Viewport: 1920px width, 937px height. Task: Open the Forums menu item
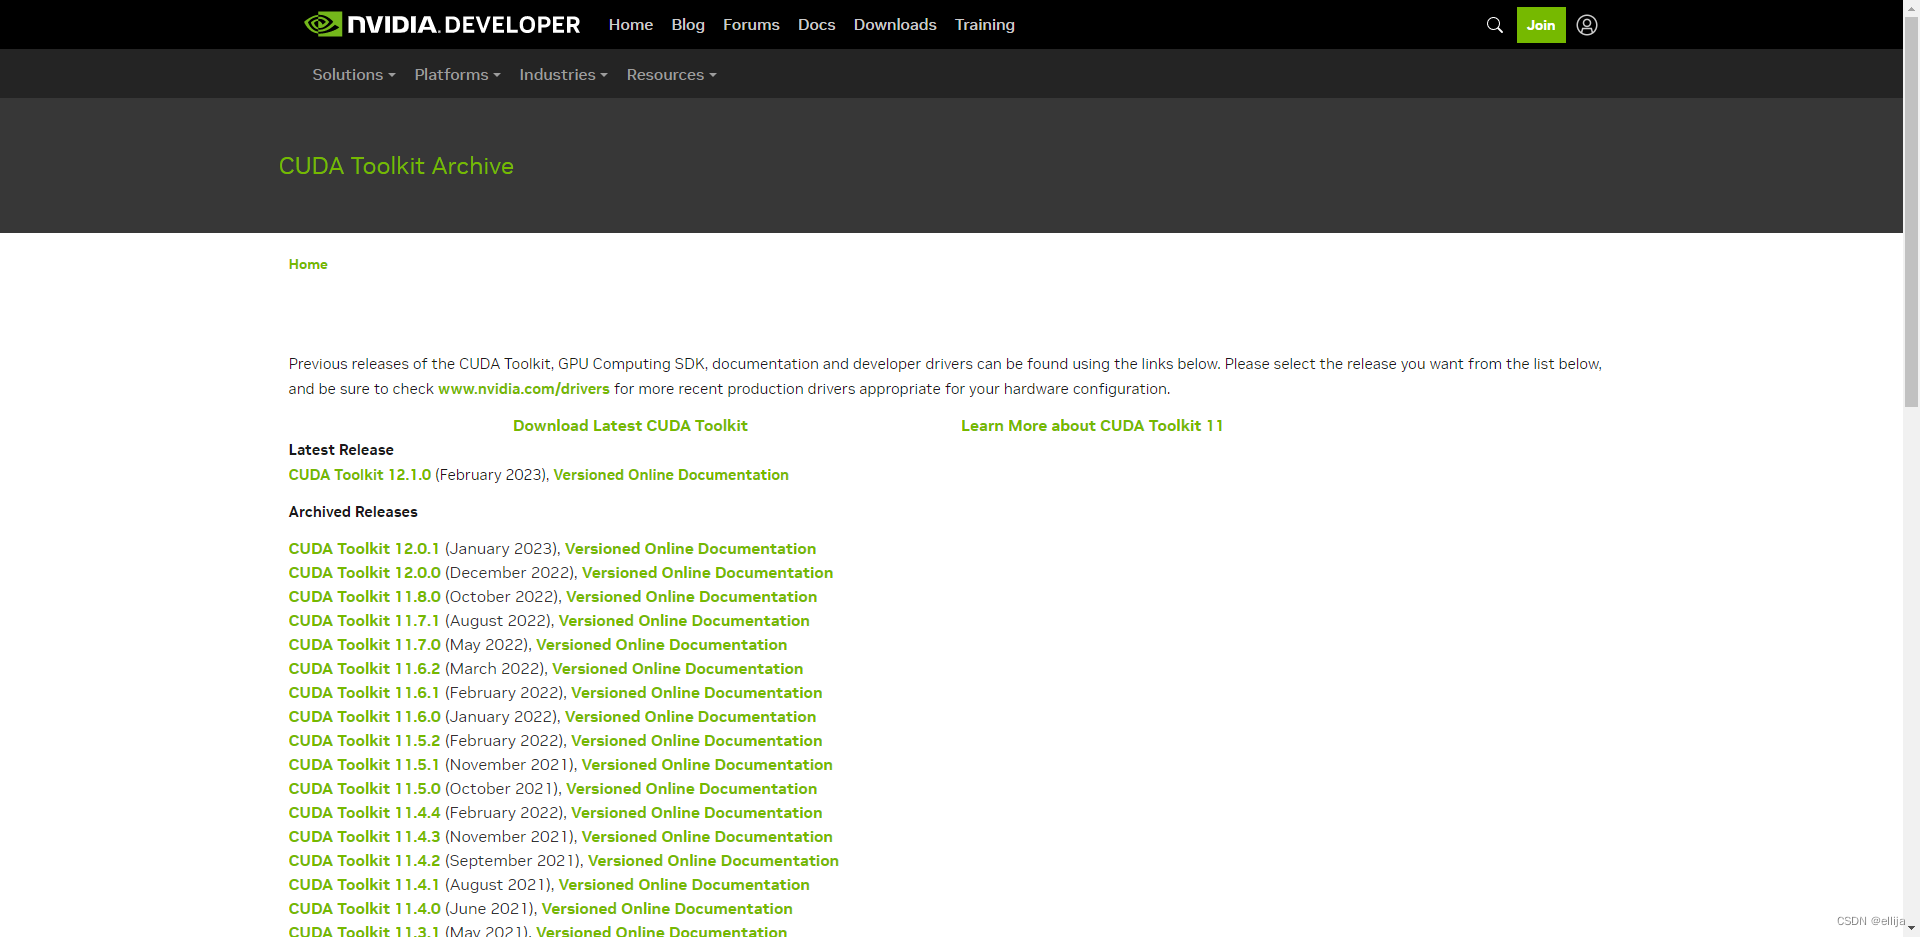750,25
